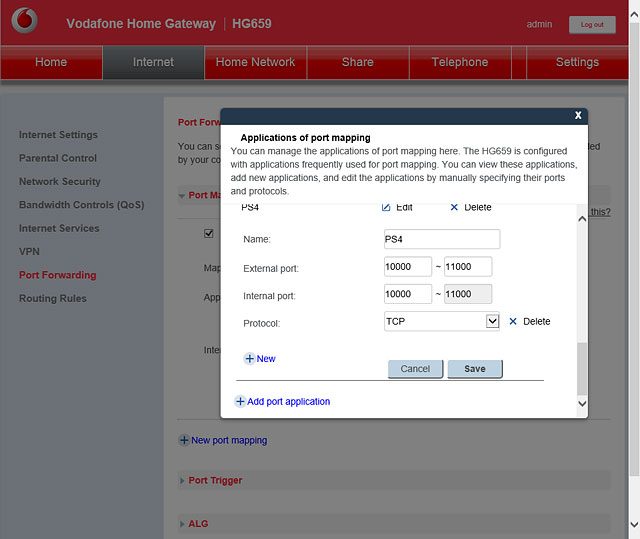Open the VPN sidebar item

tap(29, 251)
